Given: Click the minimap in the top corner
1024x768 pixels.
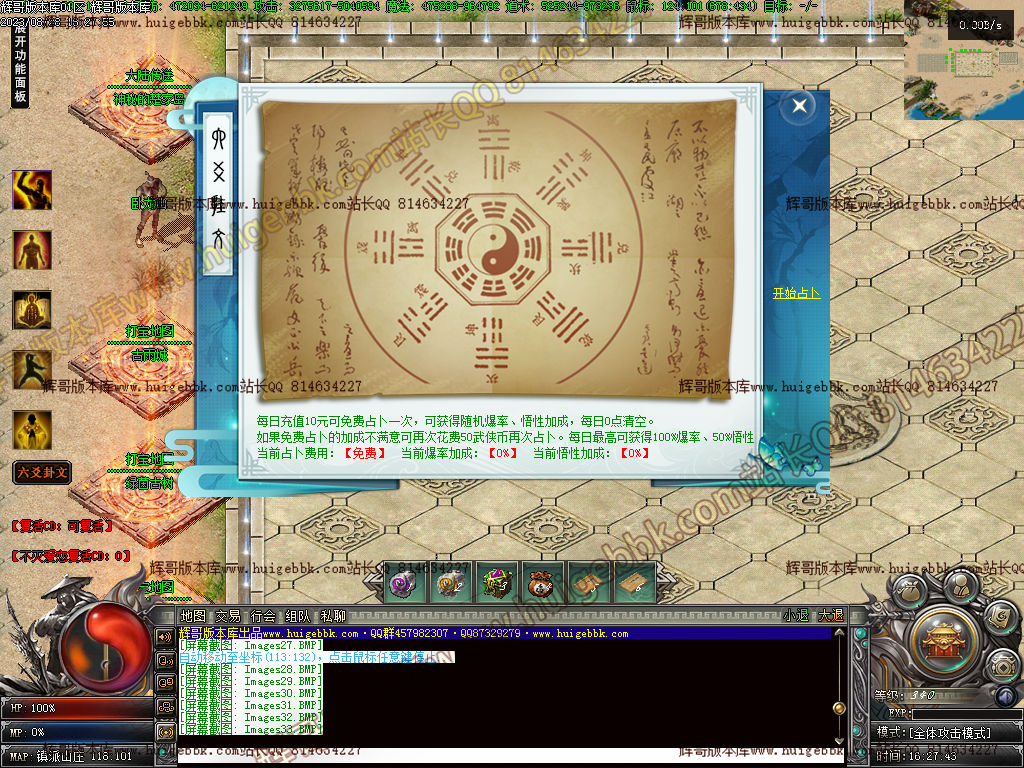Looking at the screenshot, I should coord(964,61).
